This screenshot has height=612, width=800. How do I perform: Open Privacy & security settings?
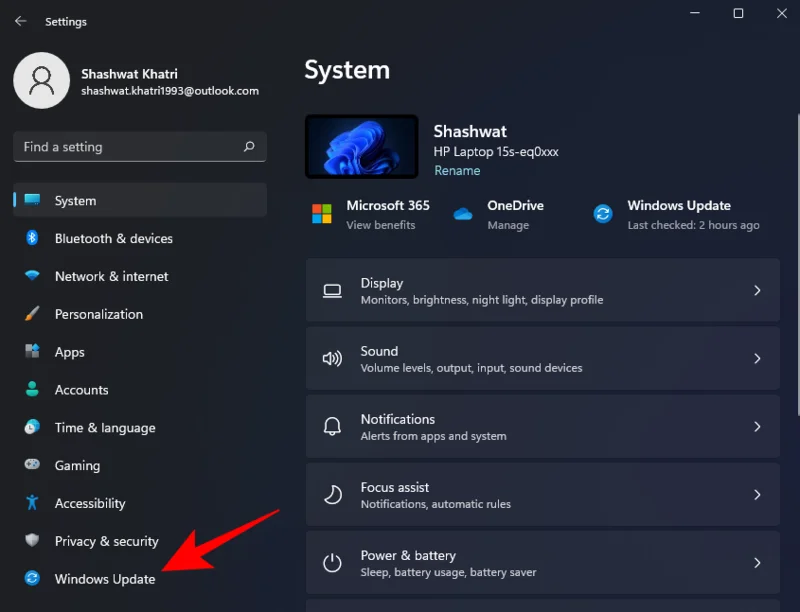tap(106, 541)
